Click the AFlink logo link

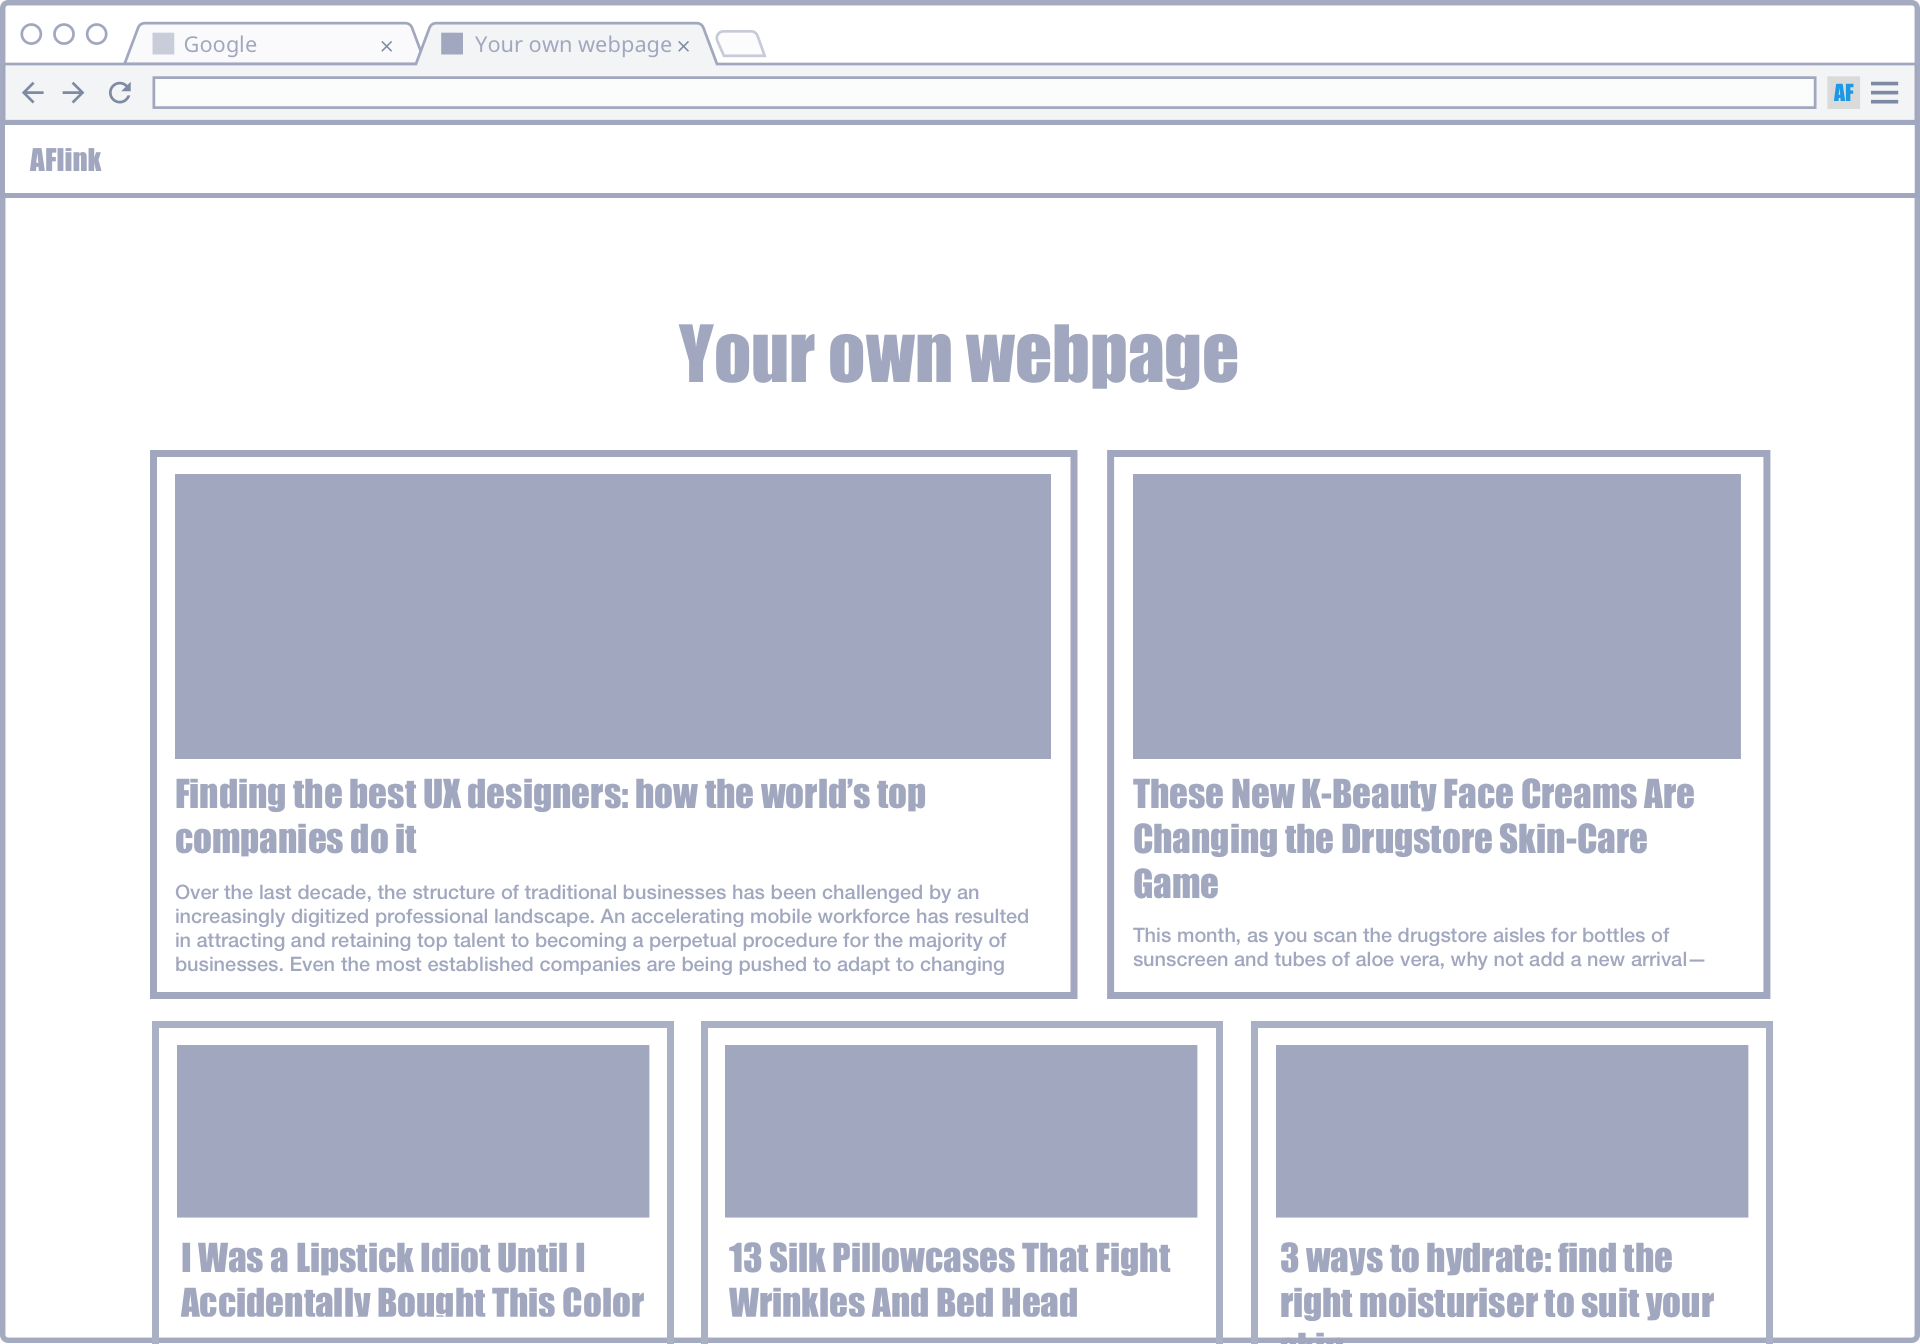point(65,160)
